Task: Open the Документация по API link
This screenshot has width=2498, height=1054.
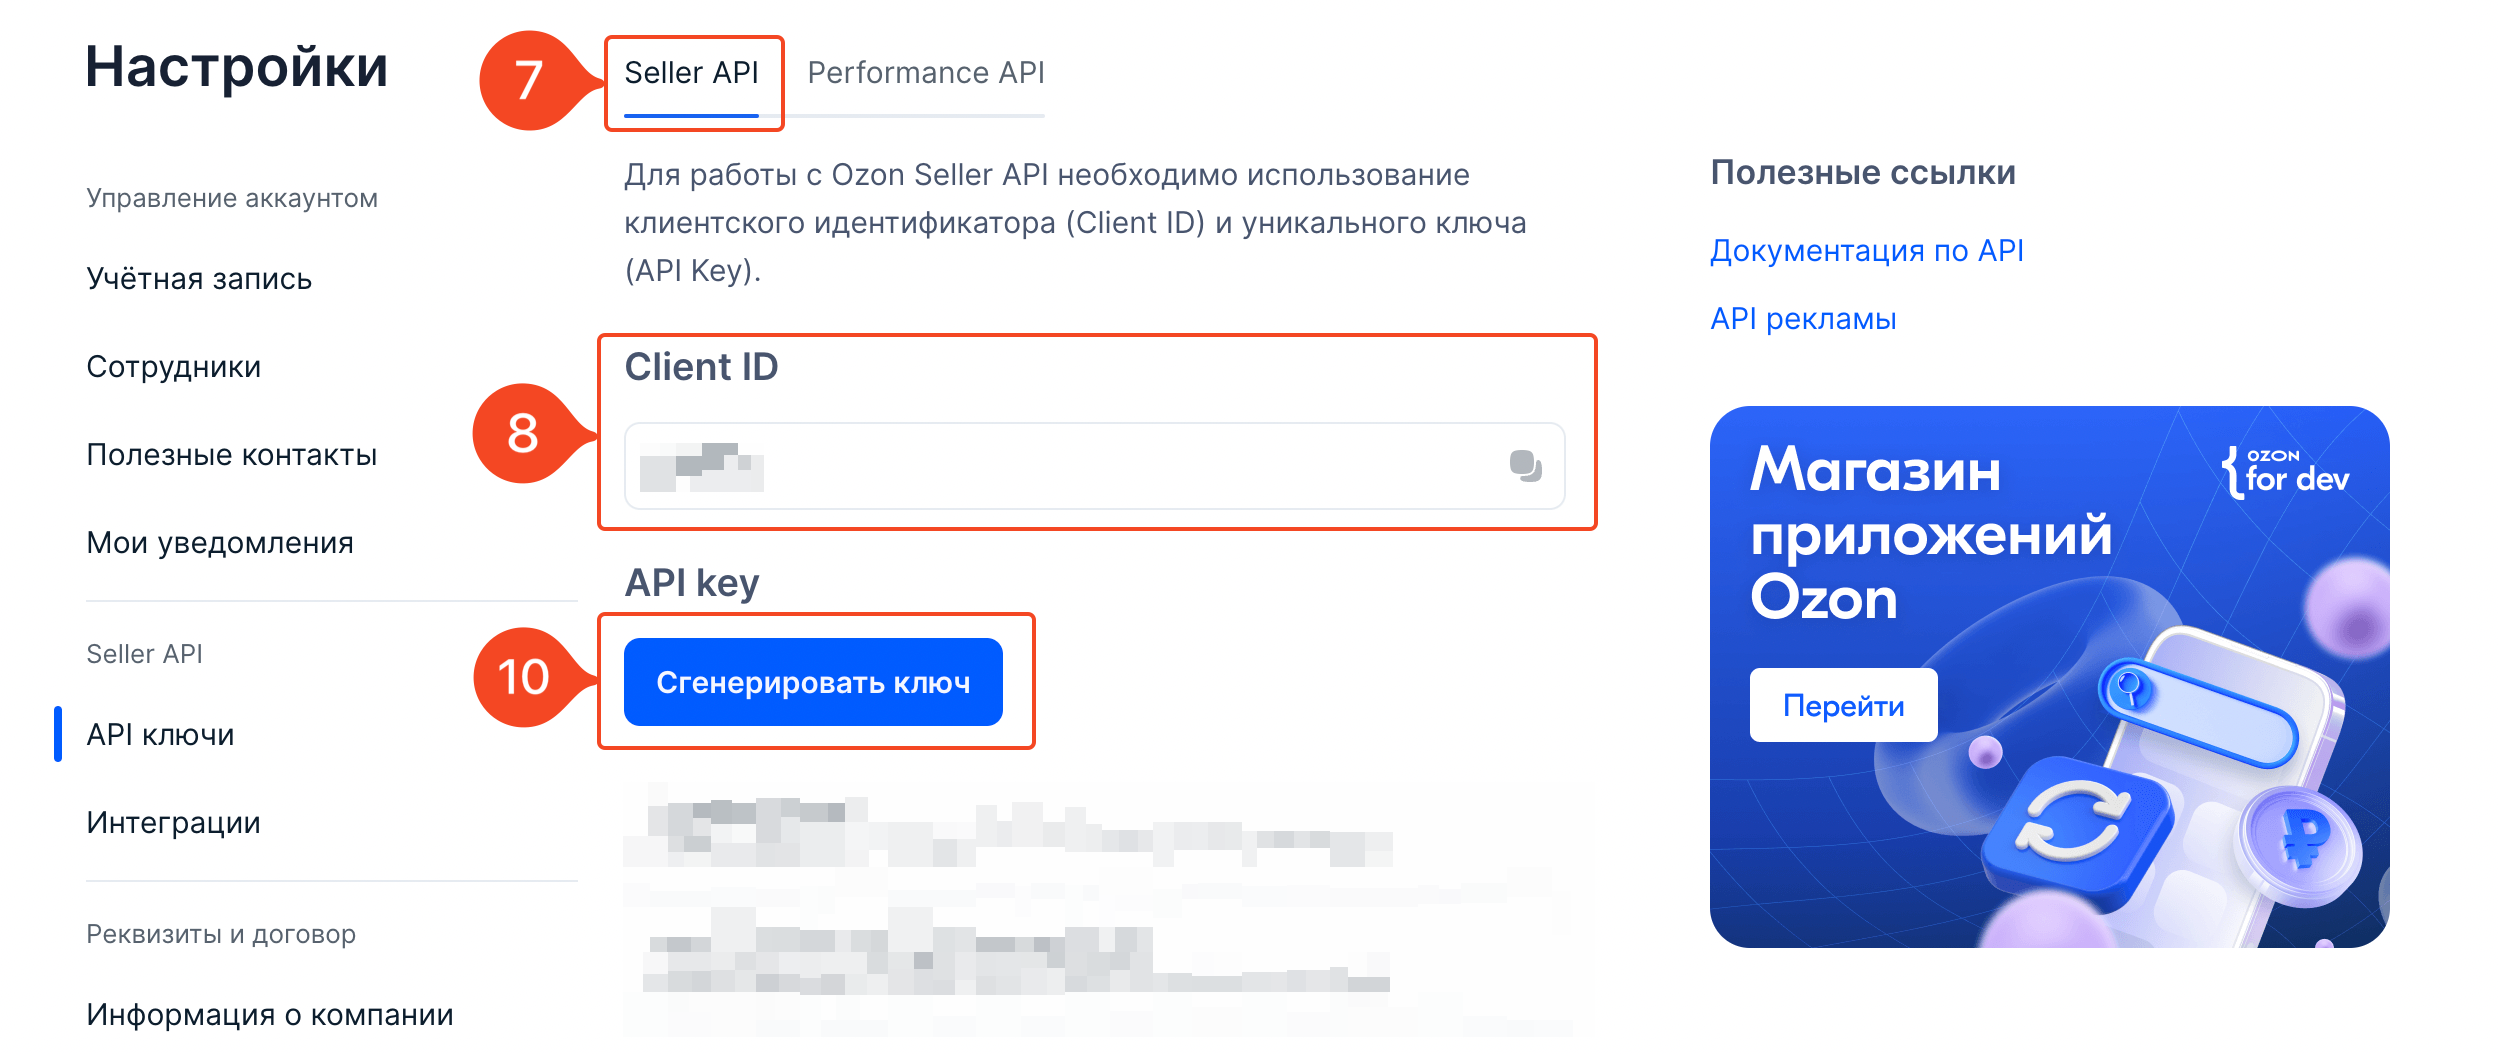Action: click(x=1867, y=250)
